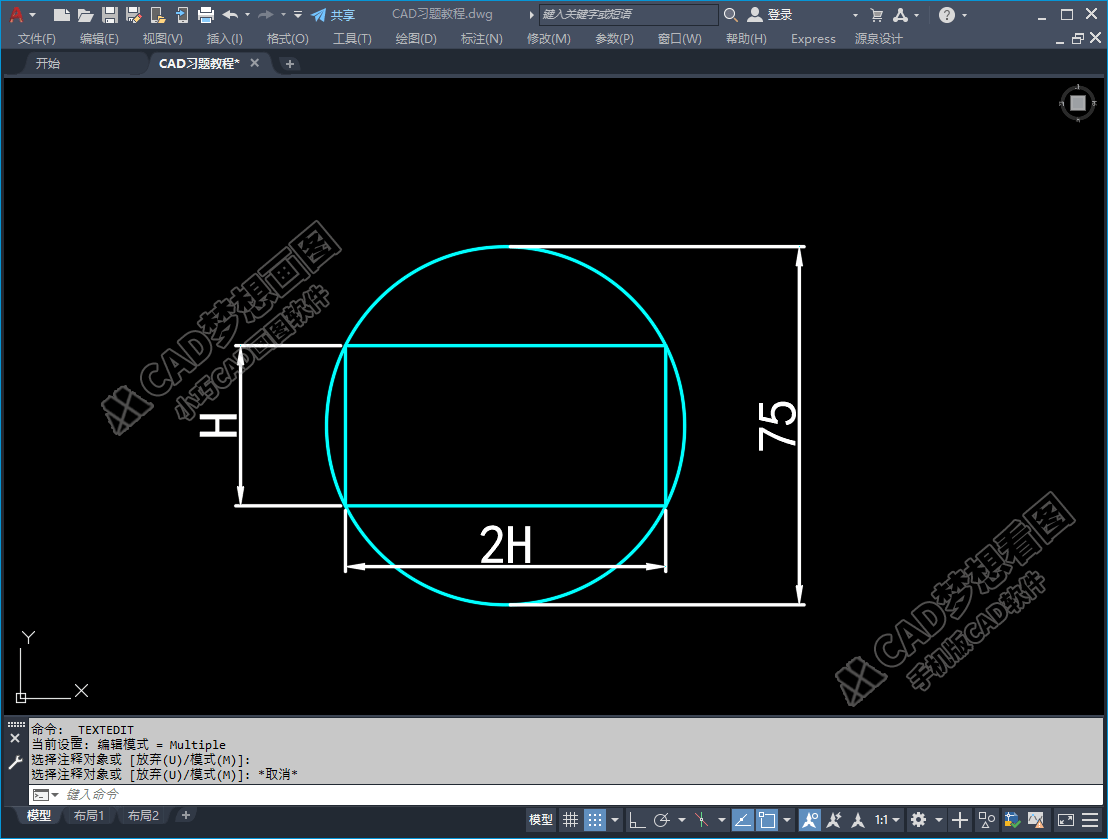Image resolution: width=1108 pixels, height=839 pixels.
Task: Switch to the 布局1 layout tab
Action: point(89,816)
